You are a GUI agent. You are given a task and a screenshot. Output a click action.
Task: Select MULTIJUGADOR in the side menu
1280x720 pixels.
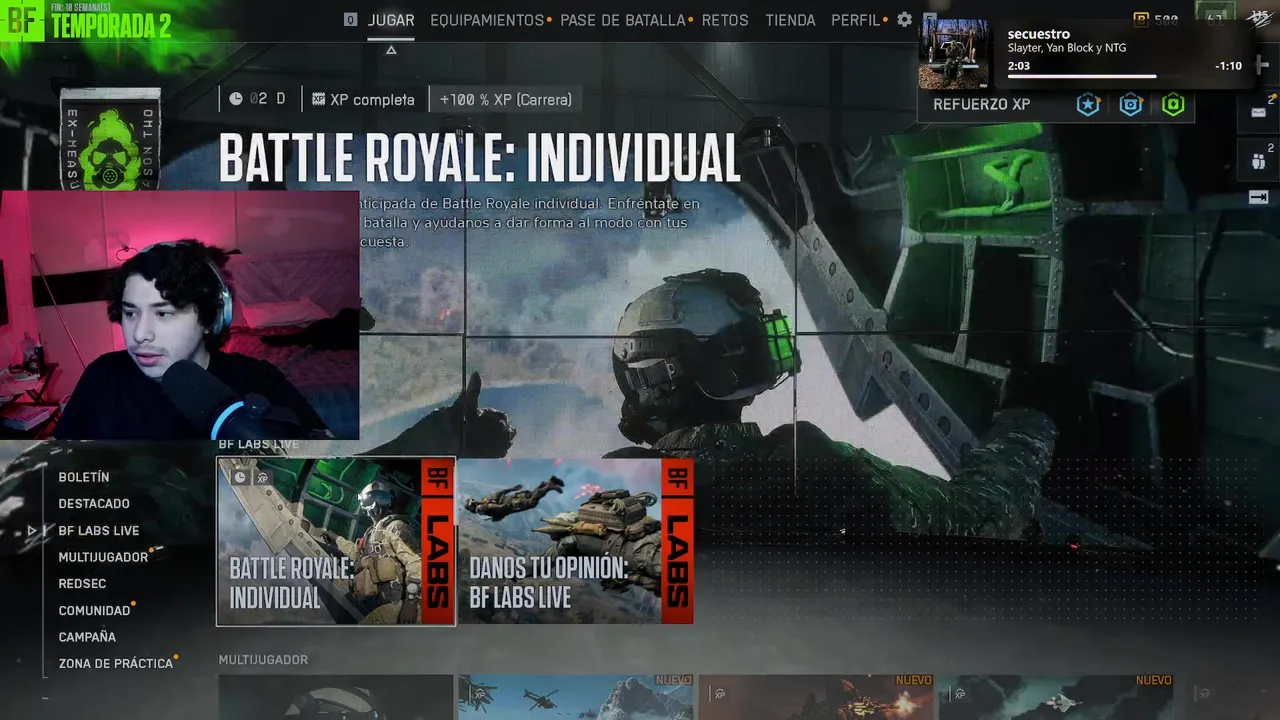[x=103, y=557]
